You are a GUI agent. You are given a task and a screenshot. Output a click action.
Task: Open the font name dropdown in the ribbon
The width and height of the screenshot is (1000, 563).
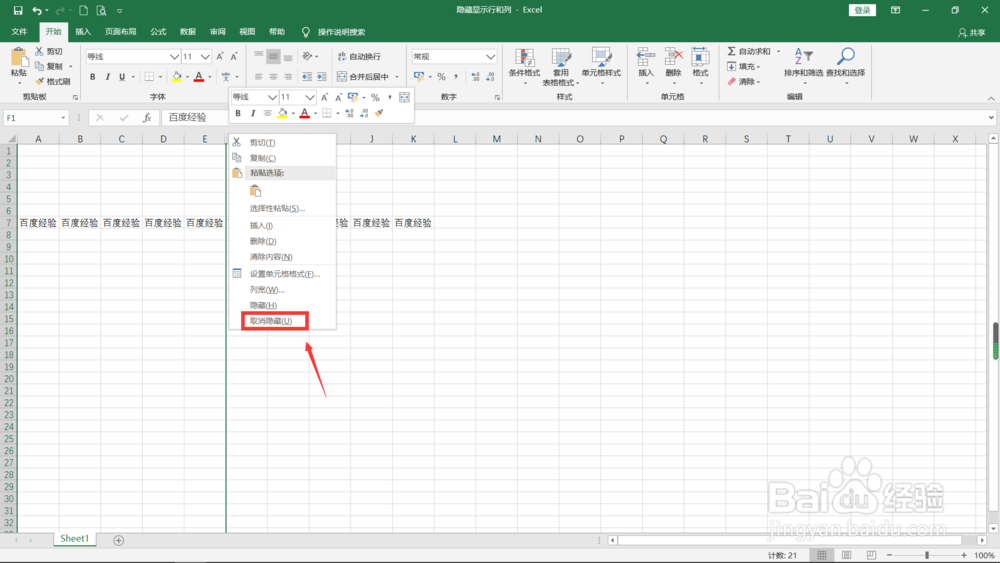[174, 57]
